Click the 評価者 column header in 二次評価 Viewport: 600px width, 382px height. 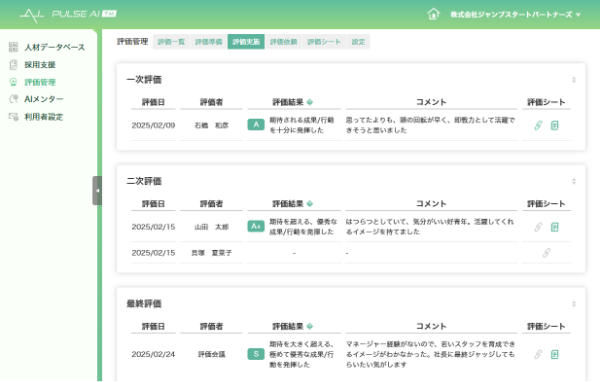[x=212, y=204]
